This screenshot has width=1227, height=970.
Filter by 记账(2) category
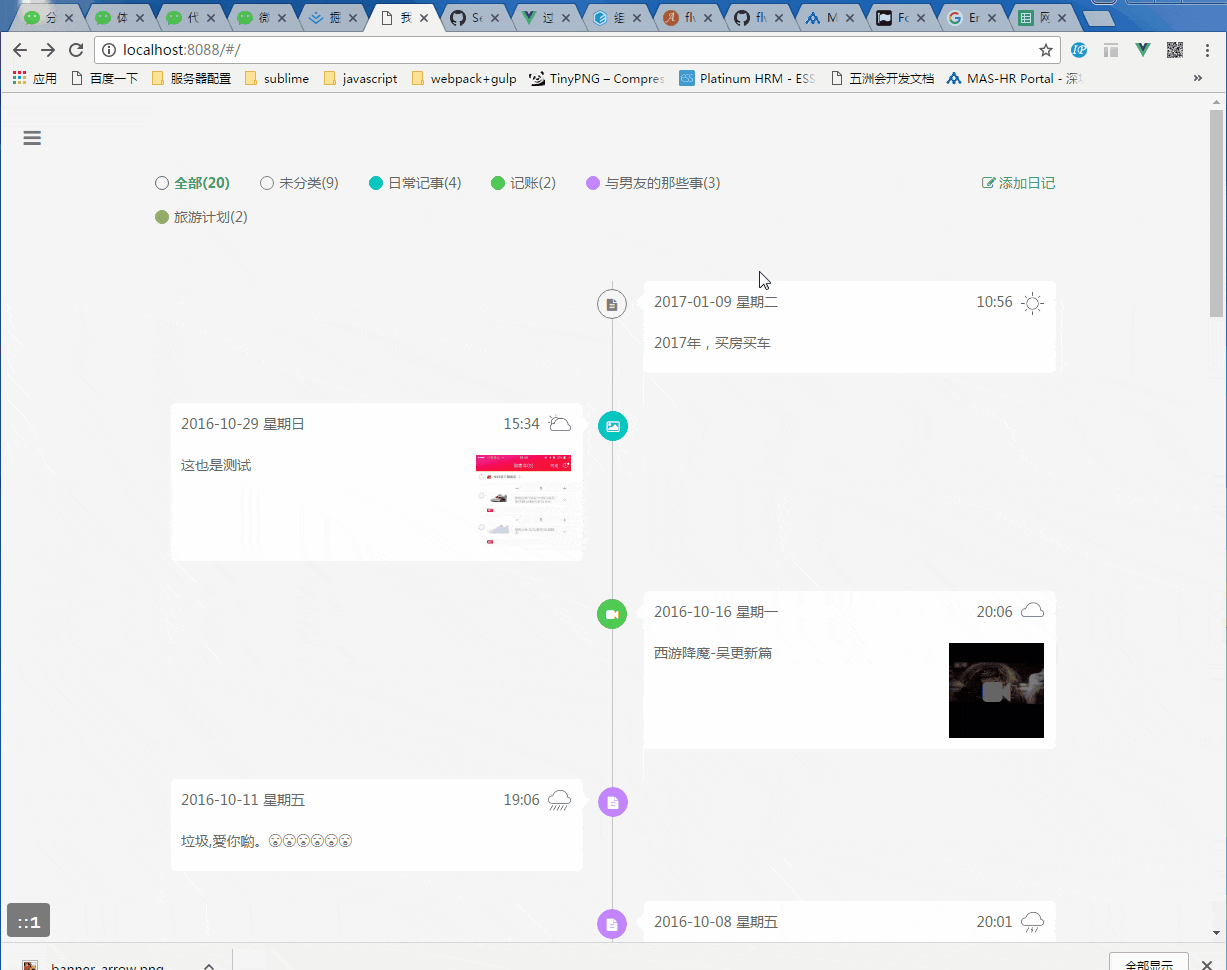coord(523,183)
